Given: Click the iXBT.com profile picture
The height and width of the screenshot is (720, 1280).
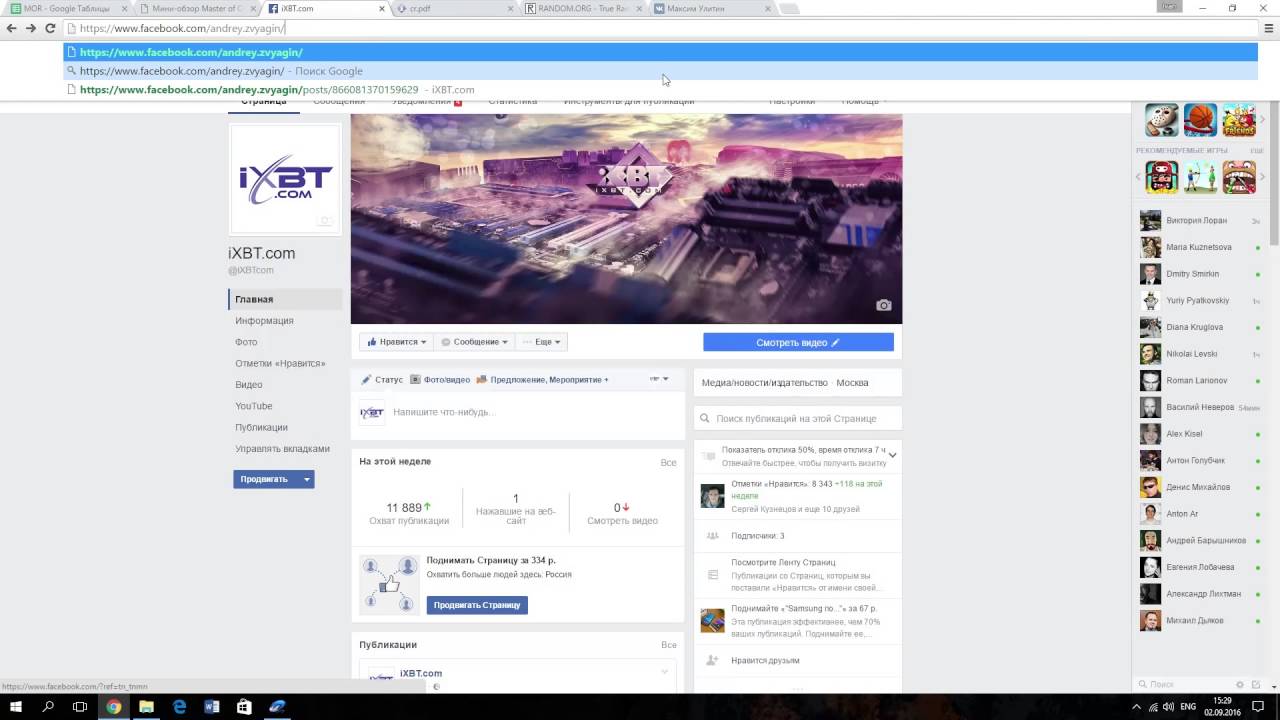Looking at the screenshot, I should click(285, 180).
